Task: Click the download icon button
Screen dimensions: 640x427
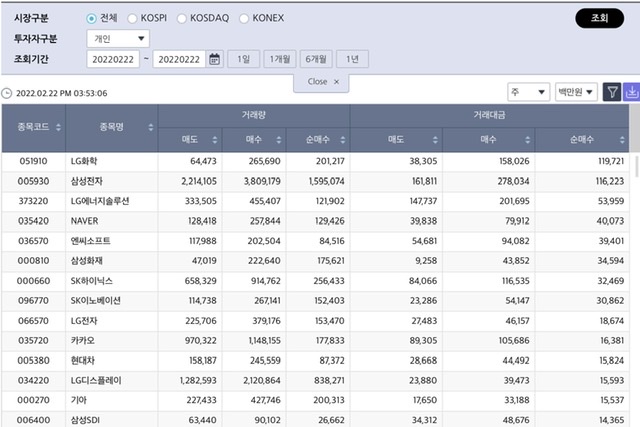Action: click(631, 92)
